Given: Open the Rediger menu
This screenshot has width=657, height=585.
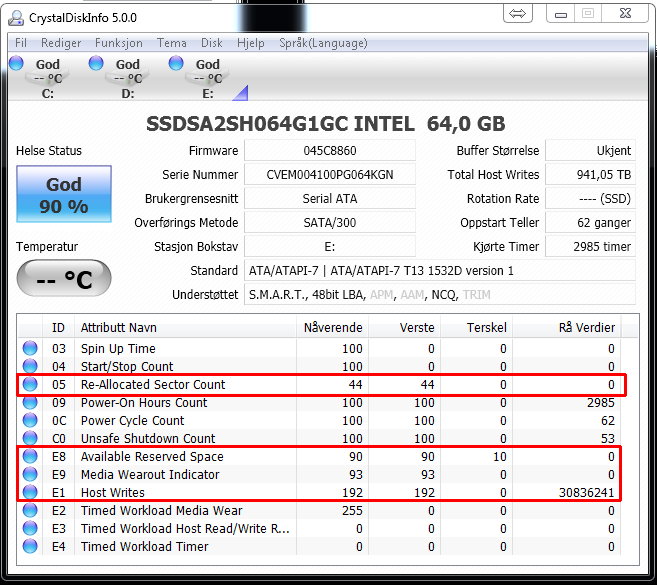Looking at the screenshot, I should [61, 43].
